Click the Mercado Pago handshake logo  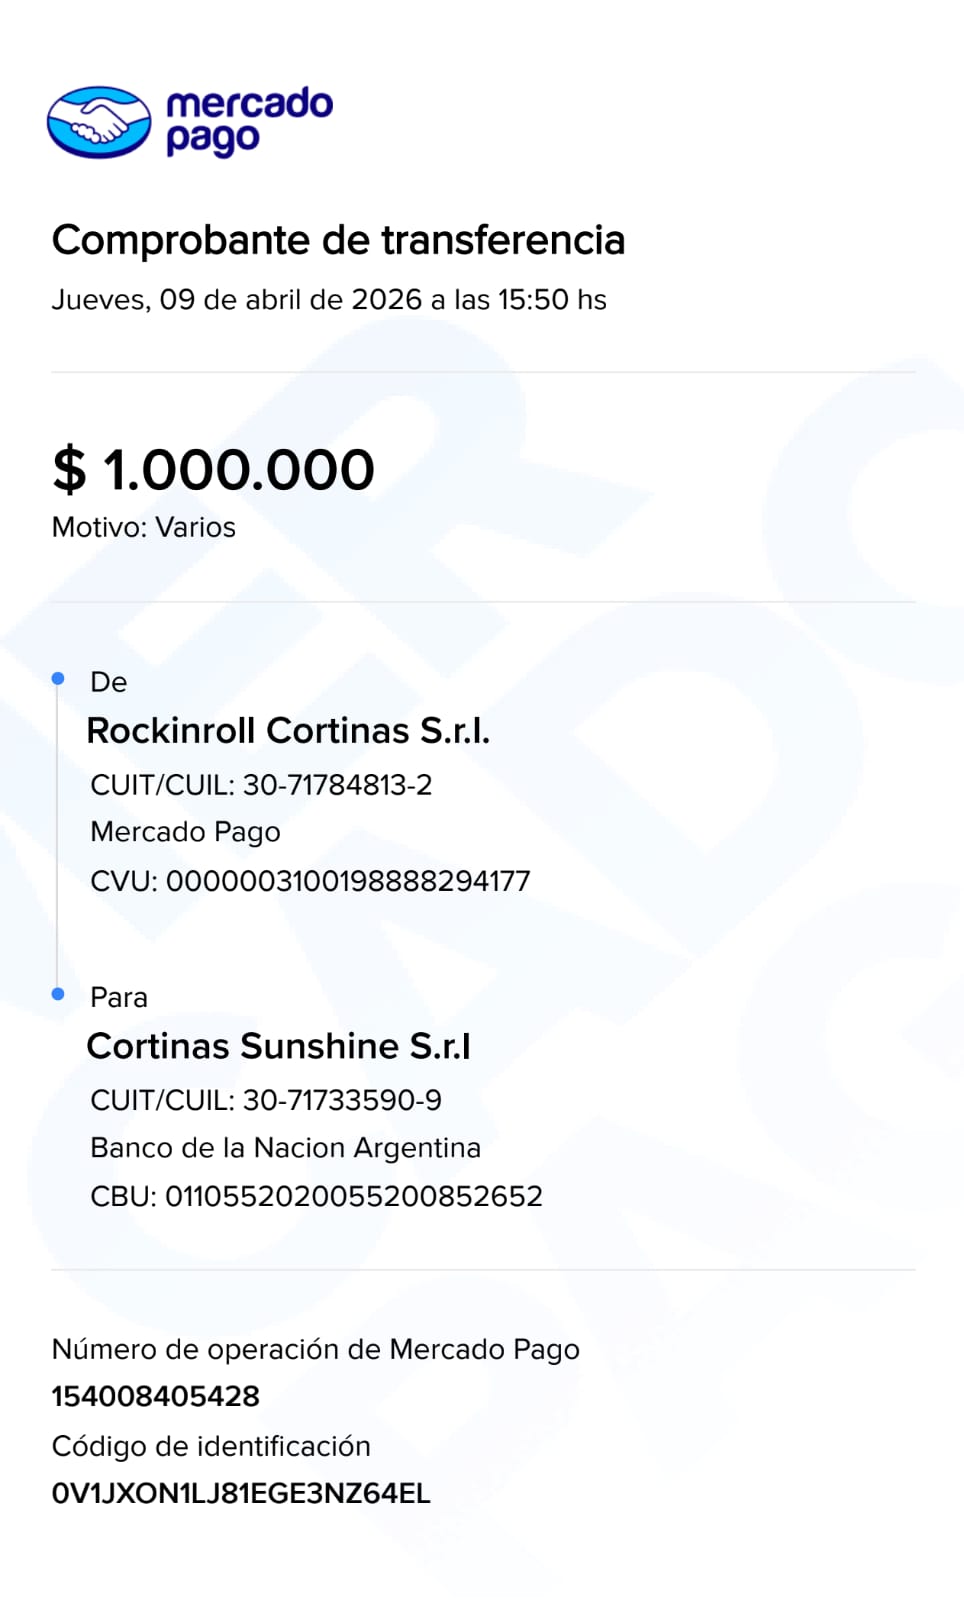tap(99, 122)
